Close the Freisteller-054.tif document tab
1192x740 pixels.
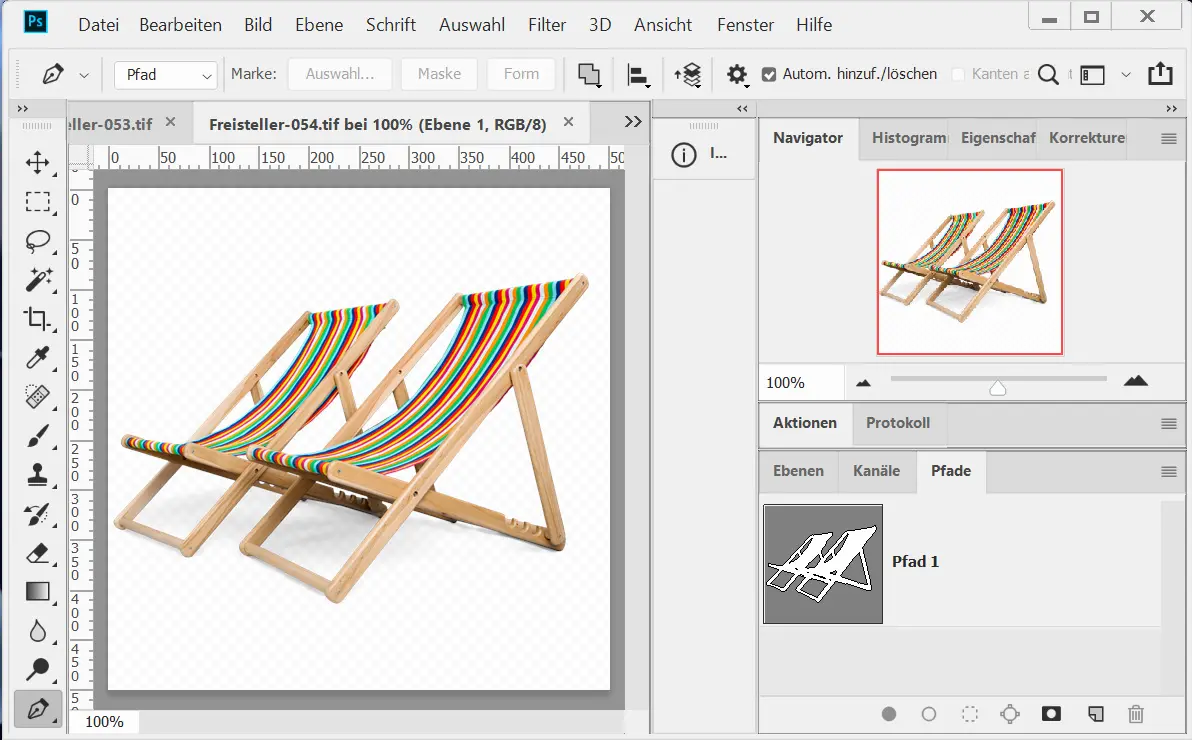click(x=569, y=122)
